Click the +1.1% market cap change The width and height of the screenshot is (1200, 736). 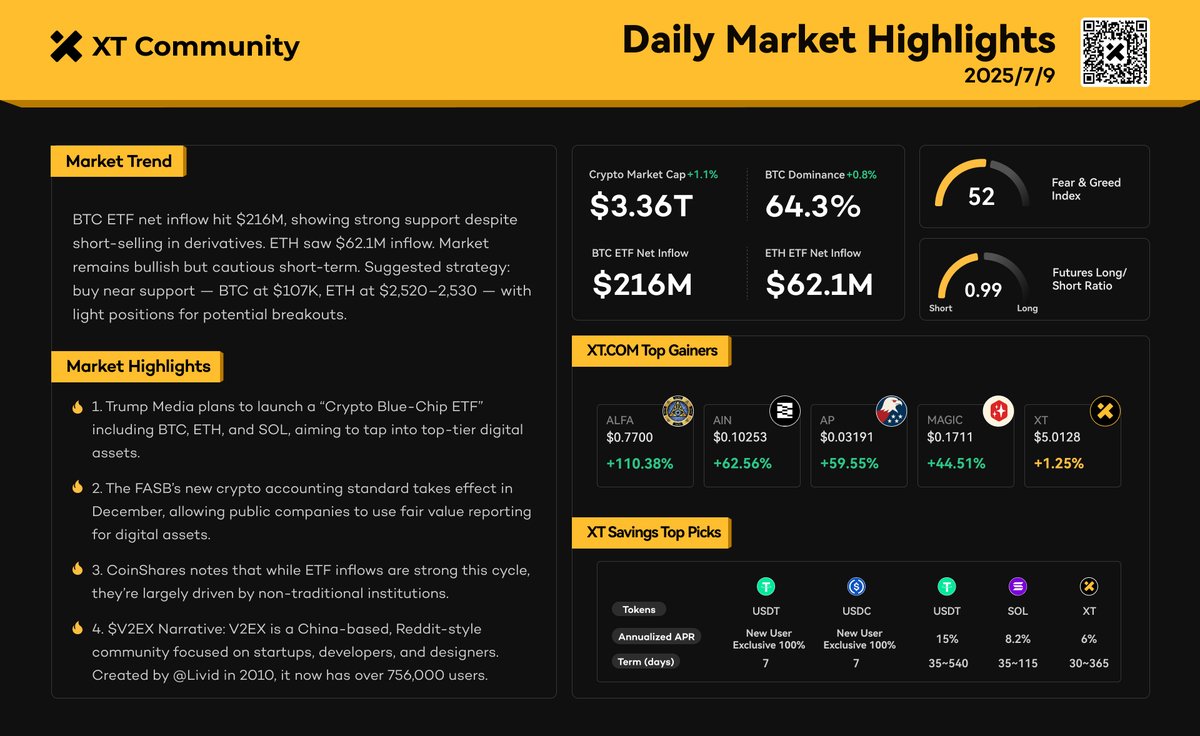[x=702, y=174]
